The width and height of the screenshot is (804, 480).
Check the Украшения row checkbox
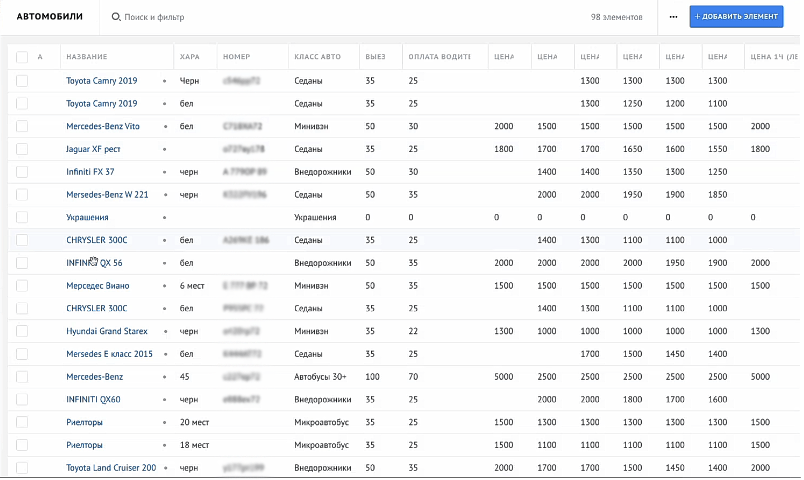pyautogui.click(x=22, y=217)
